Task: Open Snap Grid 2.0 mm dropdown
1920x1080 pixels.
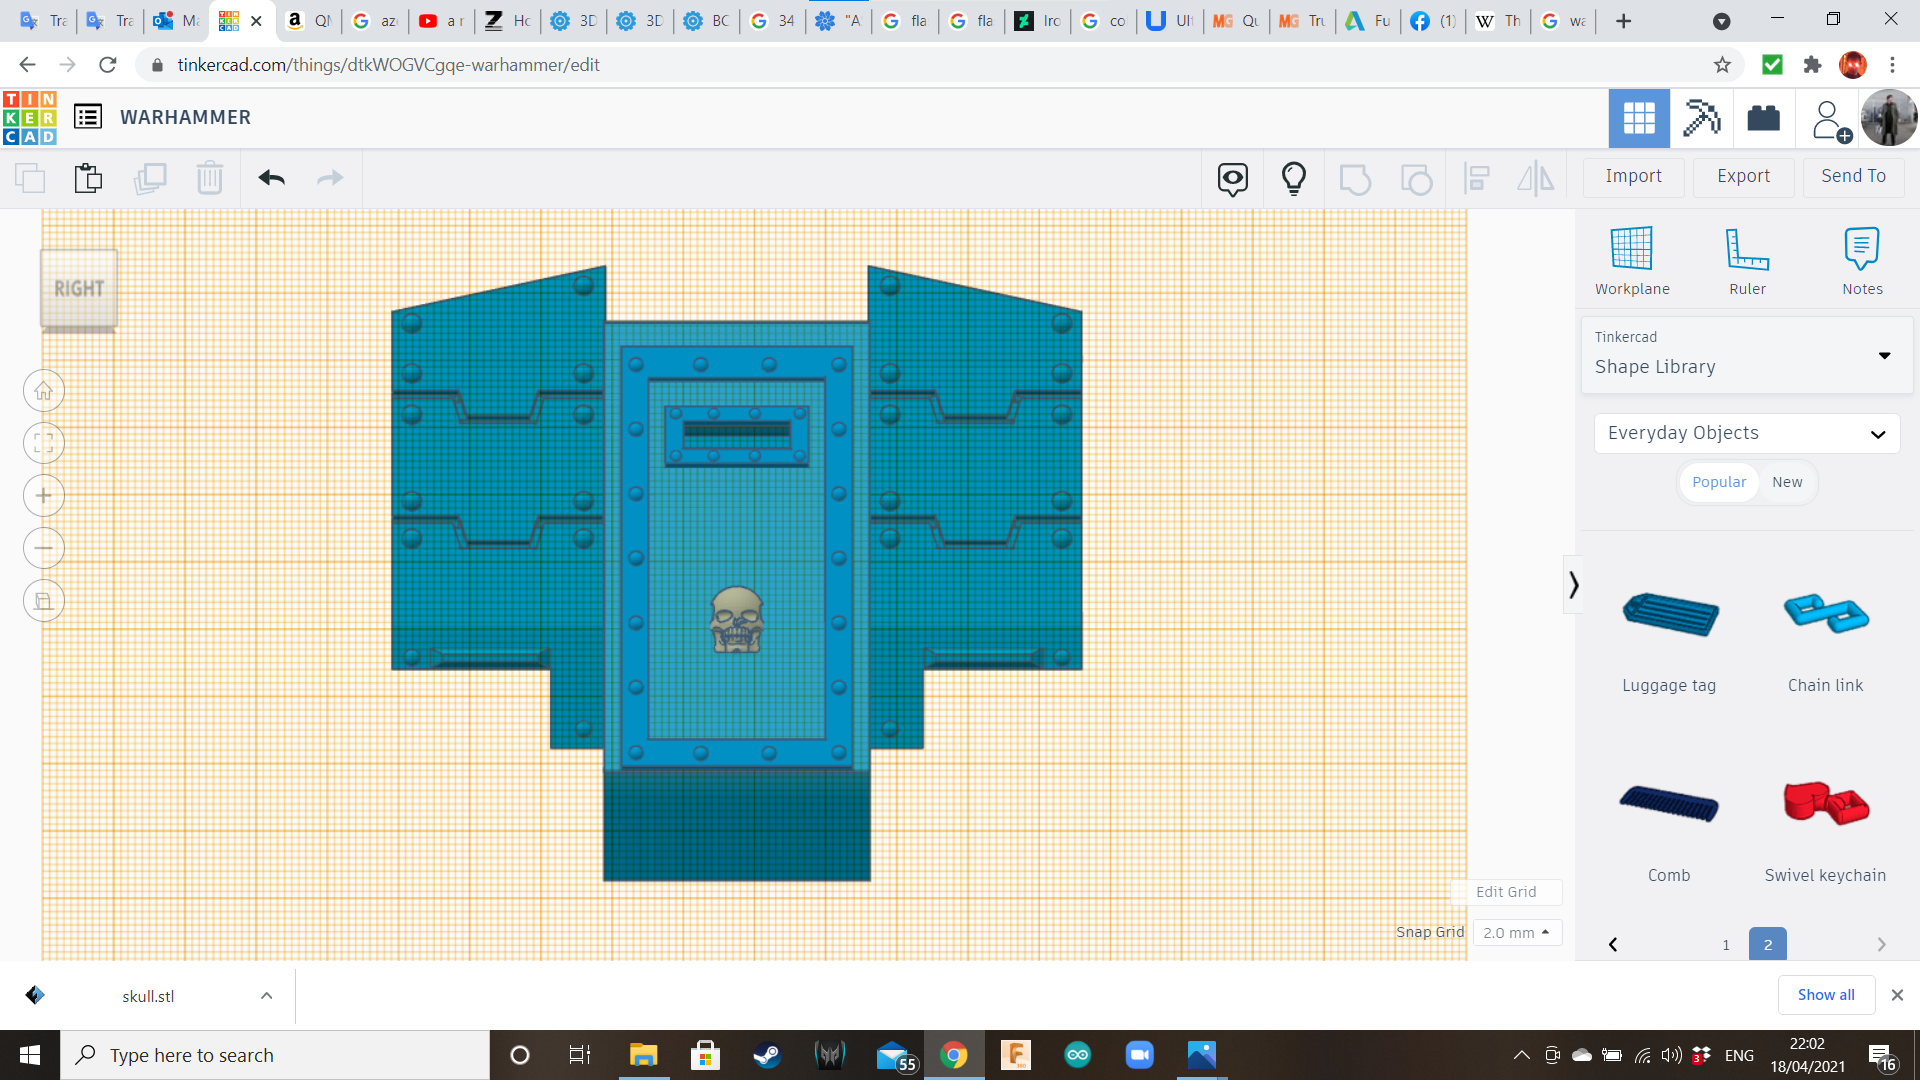Action: 1516,932
